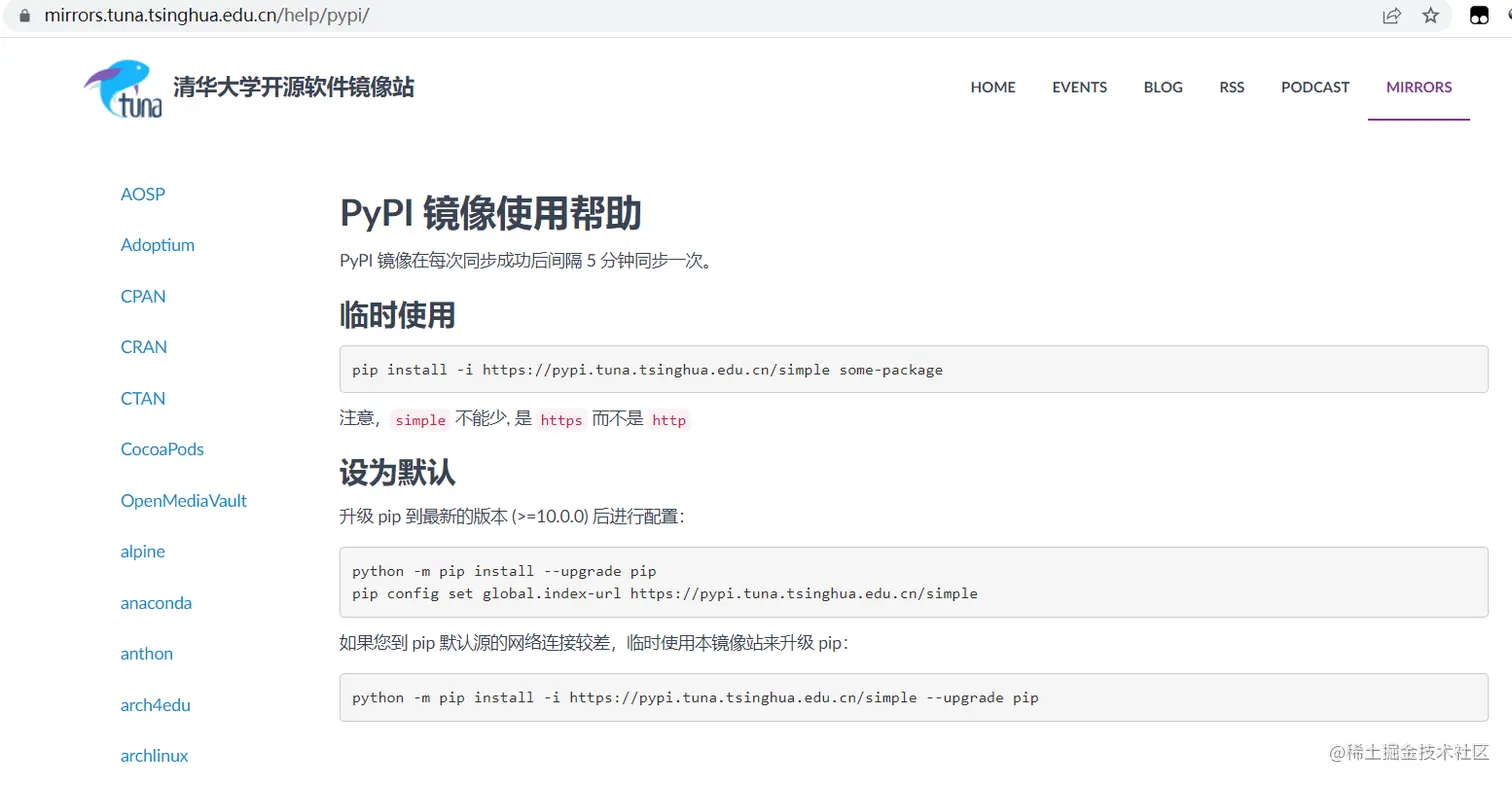Viewport: 1512px width, 785px height.
Task: Click the sentence about syncing every 5 分钟
Action: click(526, 261)
